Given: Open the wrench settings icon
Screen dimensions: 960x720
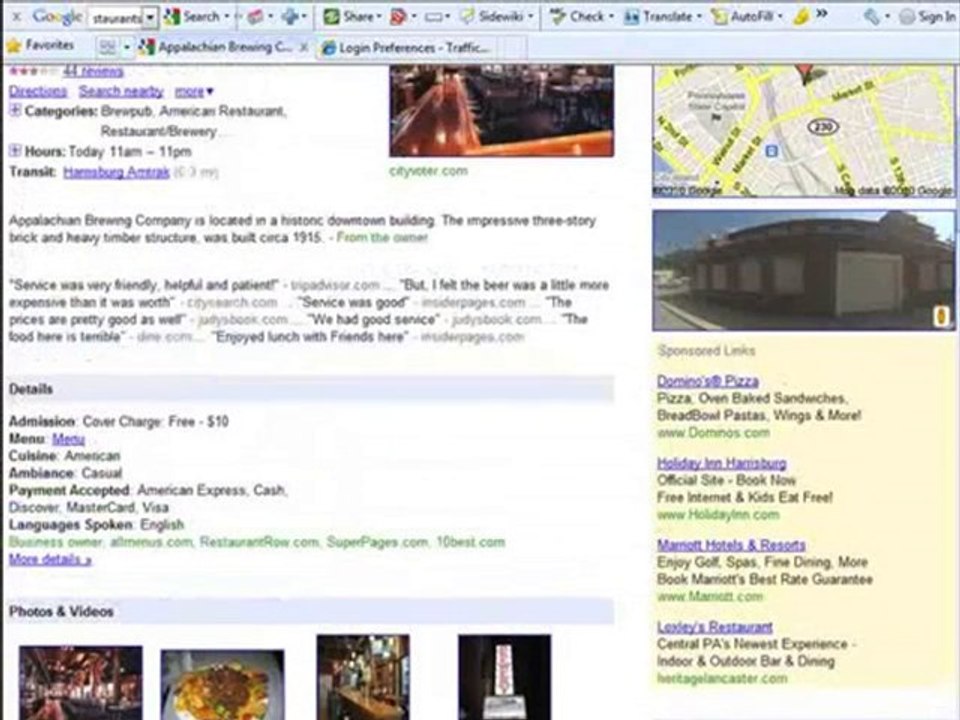Looking at the screenshot, I should (872, 18).
